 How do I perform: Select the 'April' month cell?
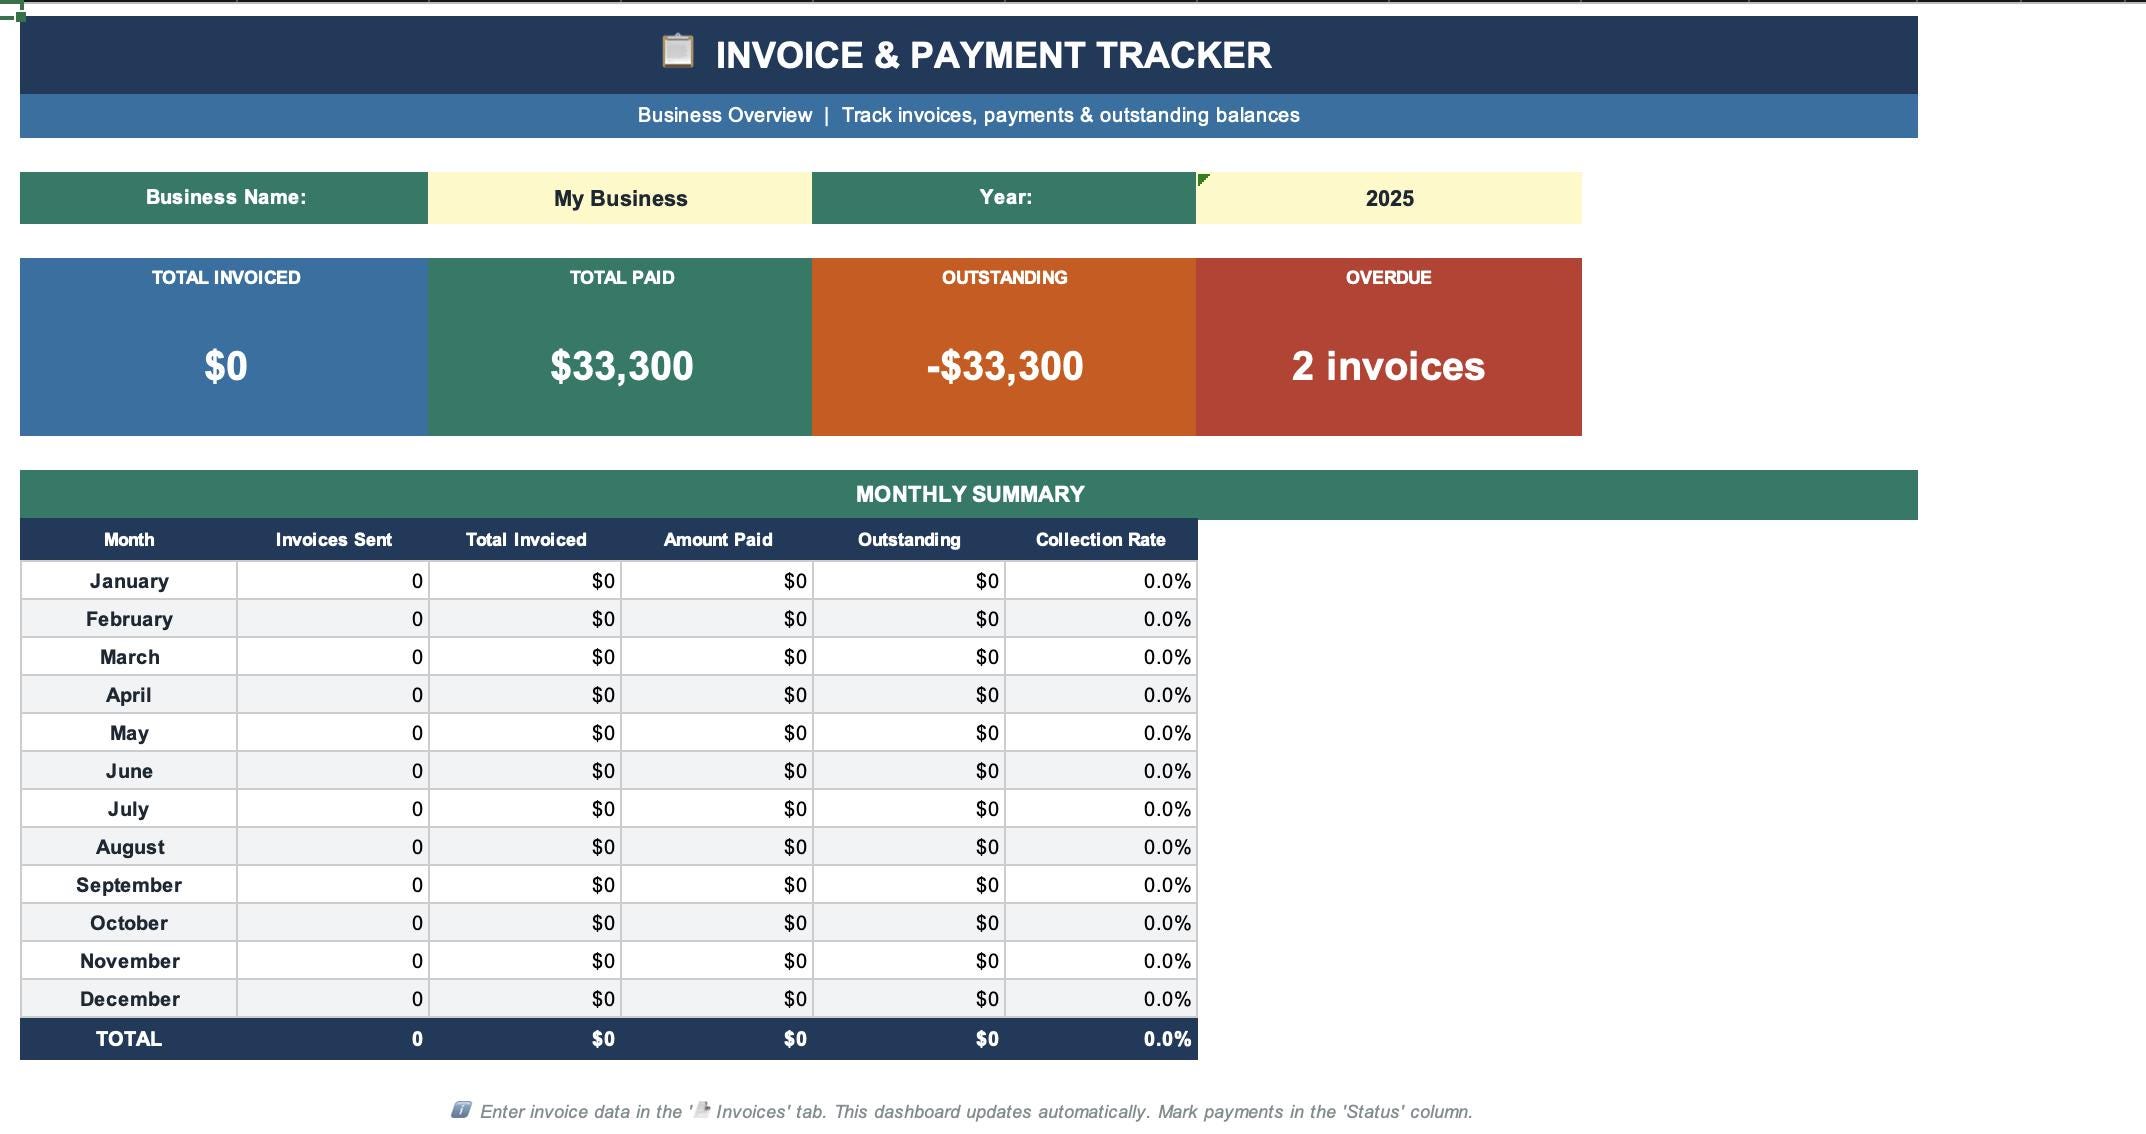click(129, 695)
